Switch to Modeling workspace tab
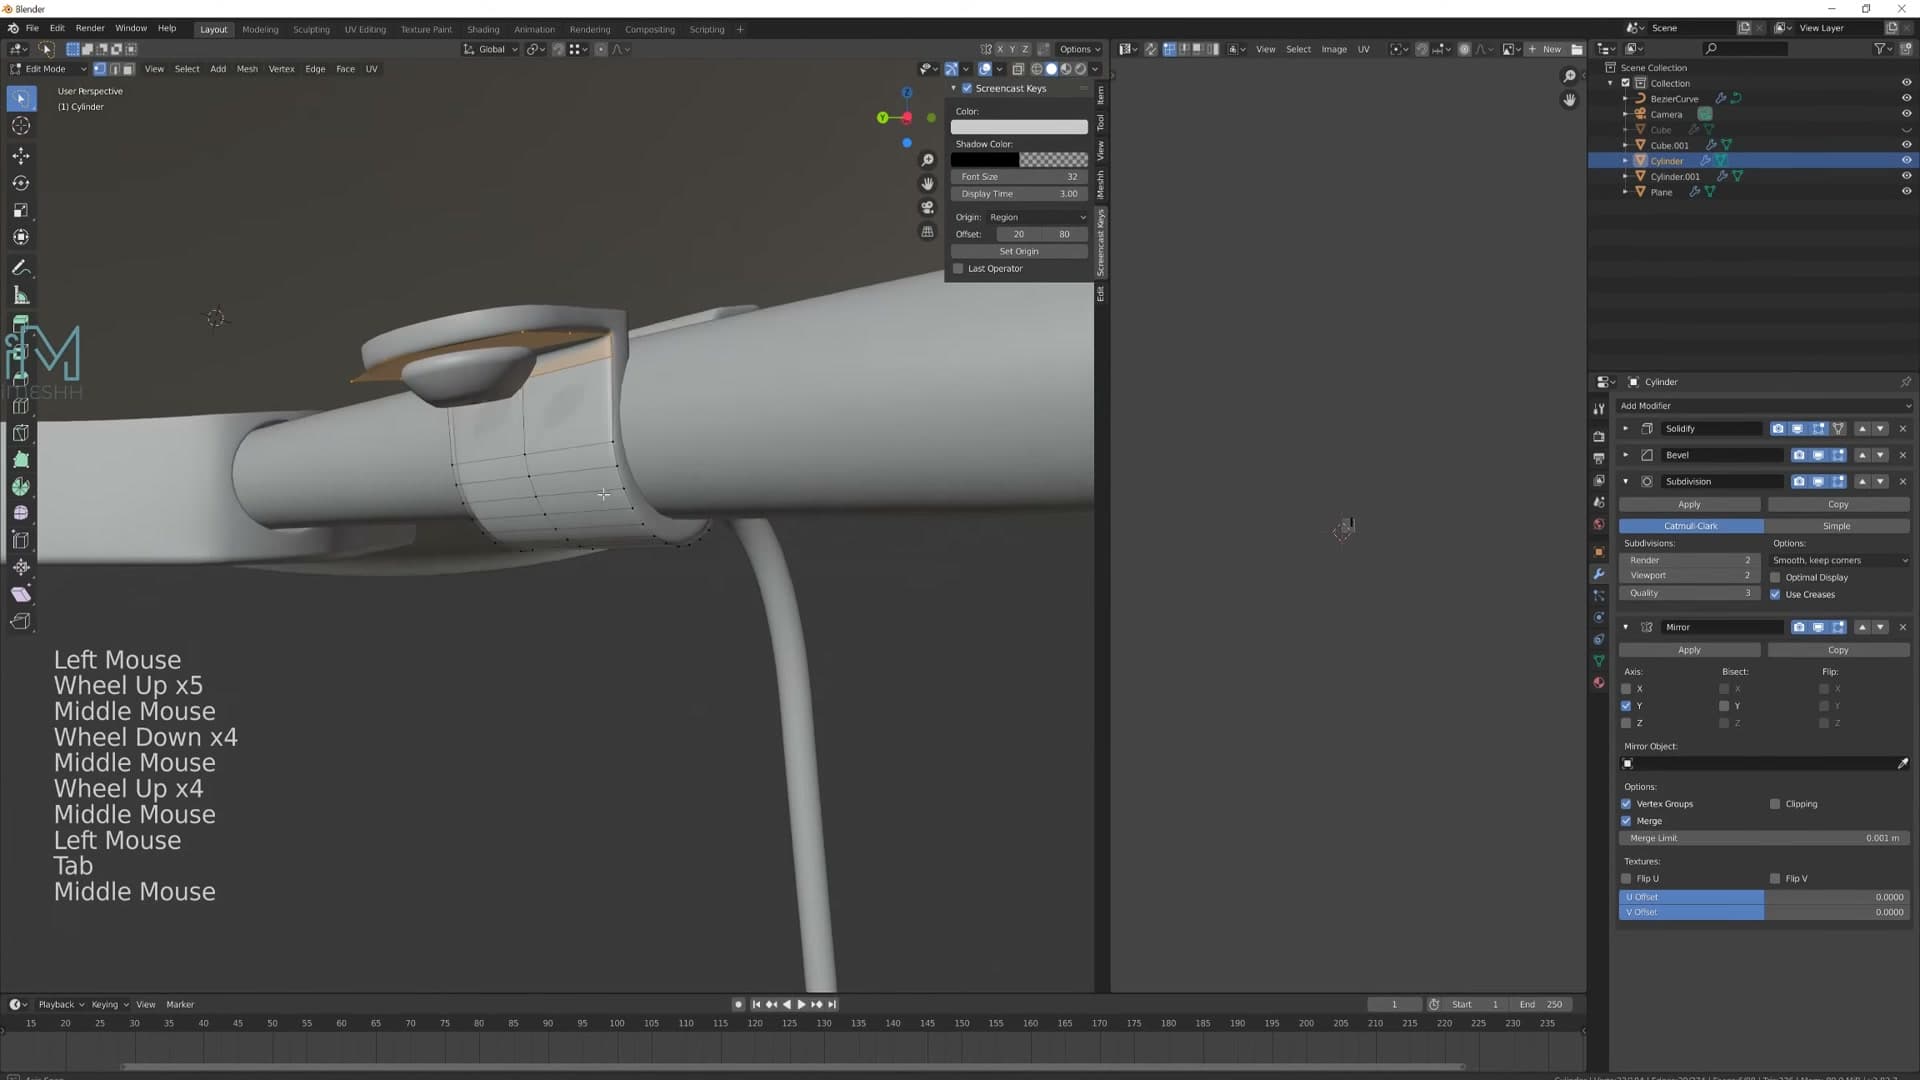This screenshot has width=1920, height=1080. pyautogui.click(x=260, y=29)
